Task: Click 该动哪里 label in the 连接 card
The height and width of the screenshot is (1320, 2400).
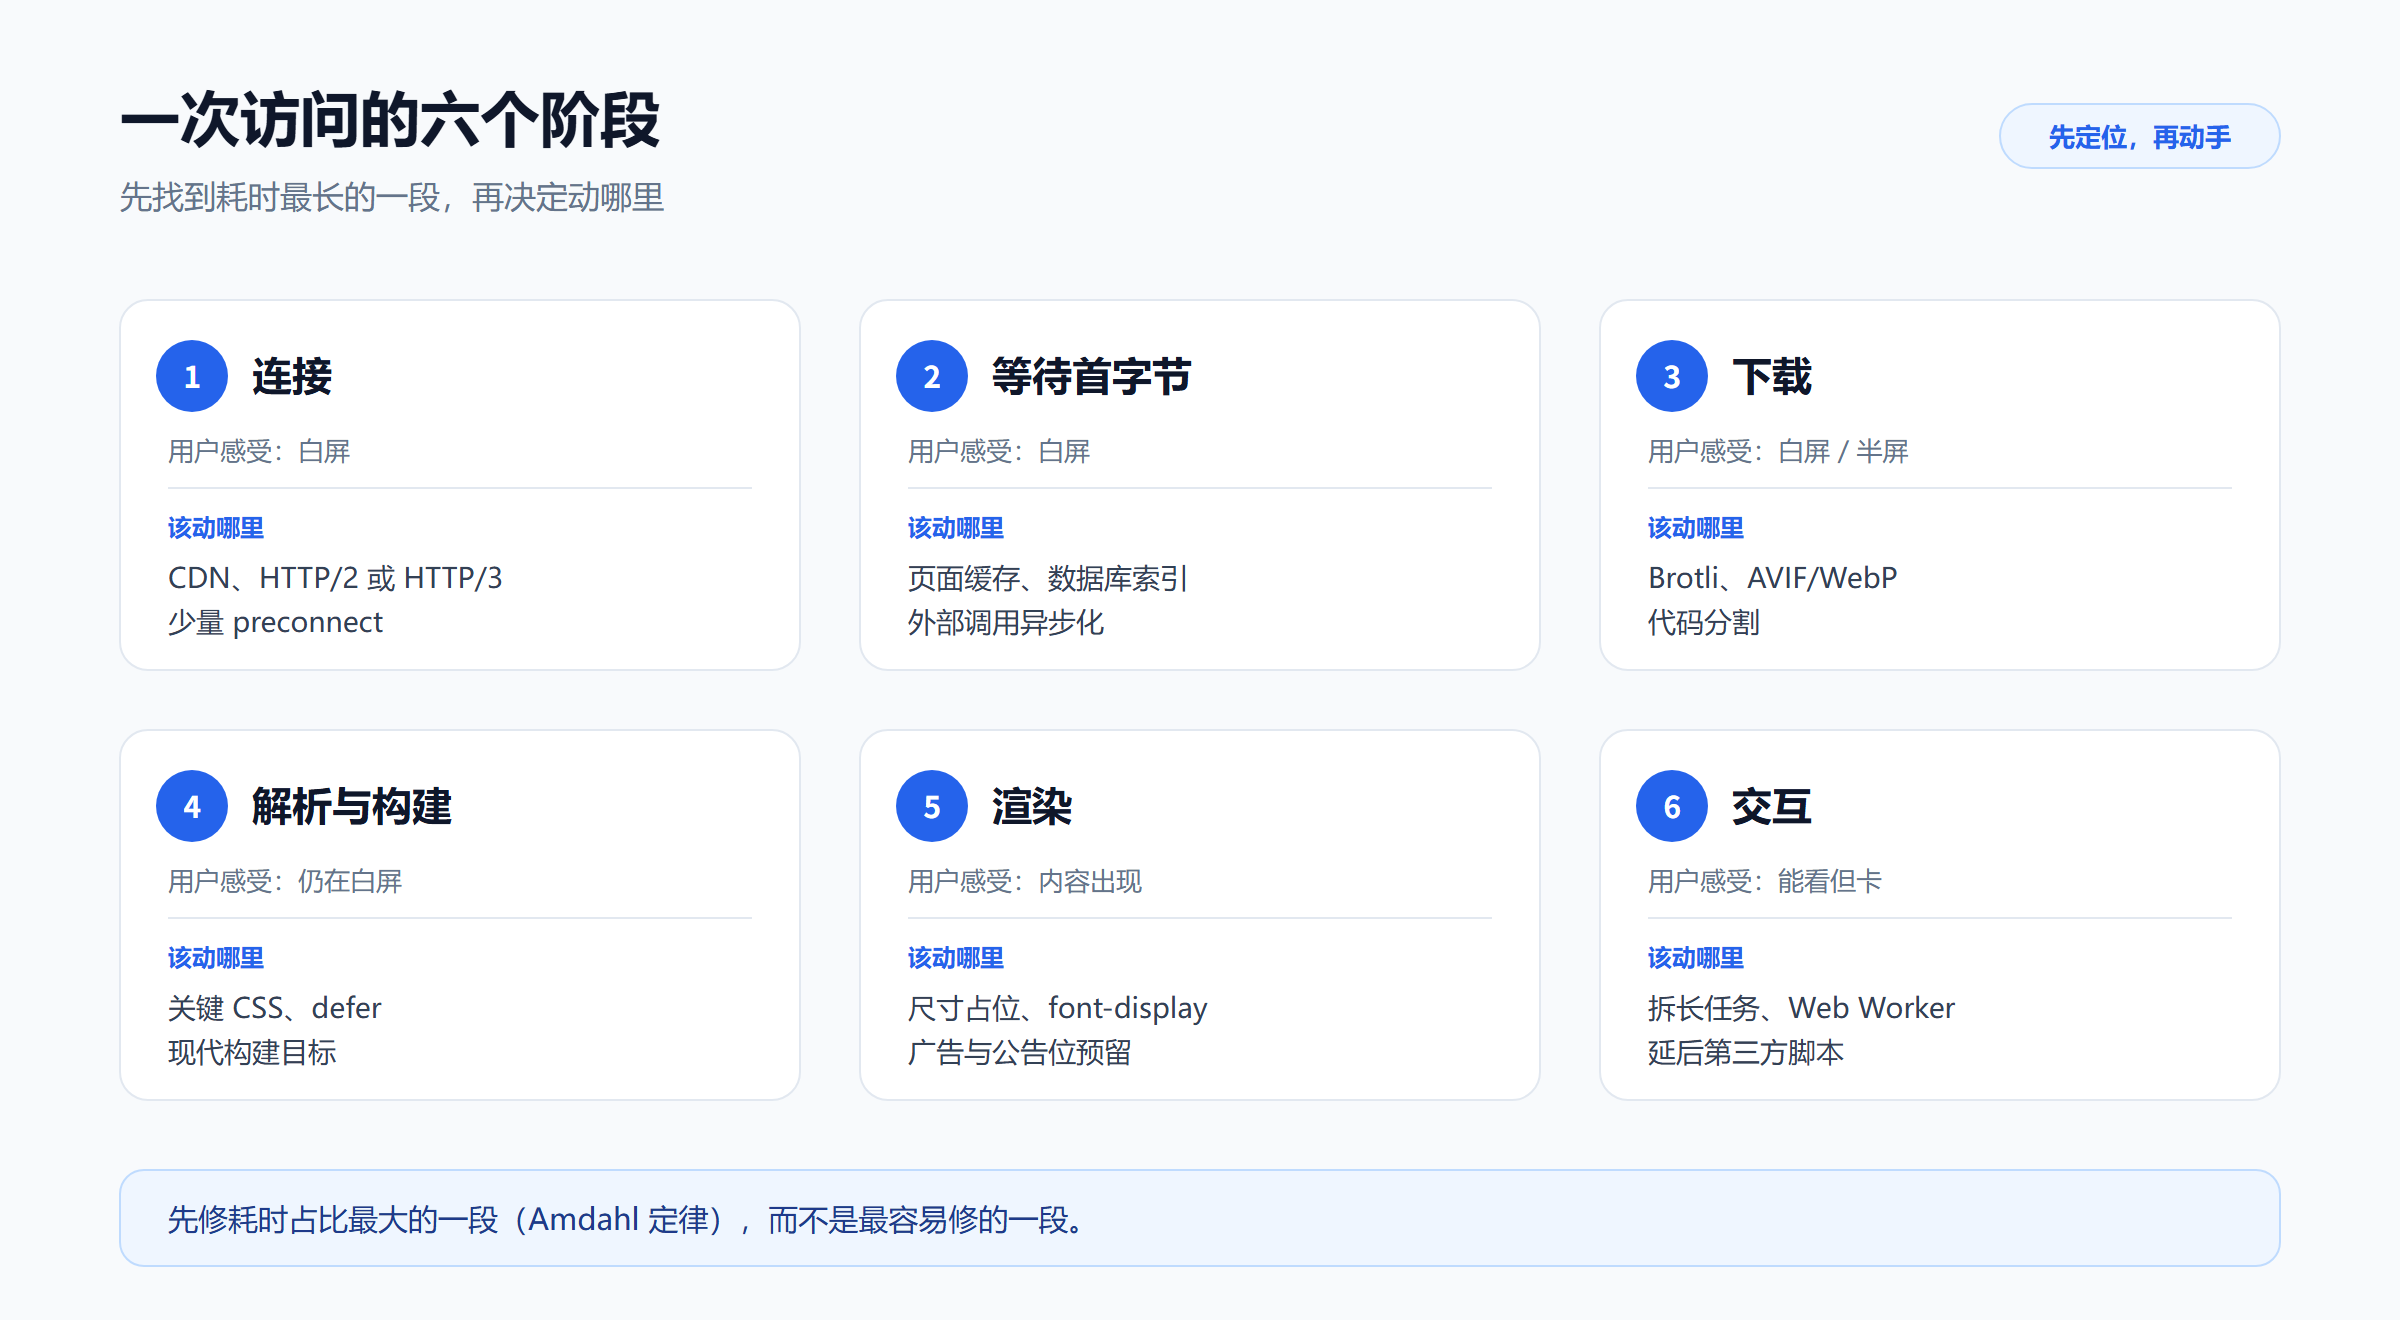Action: point(216,528)
